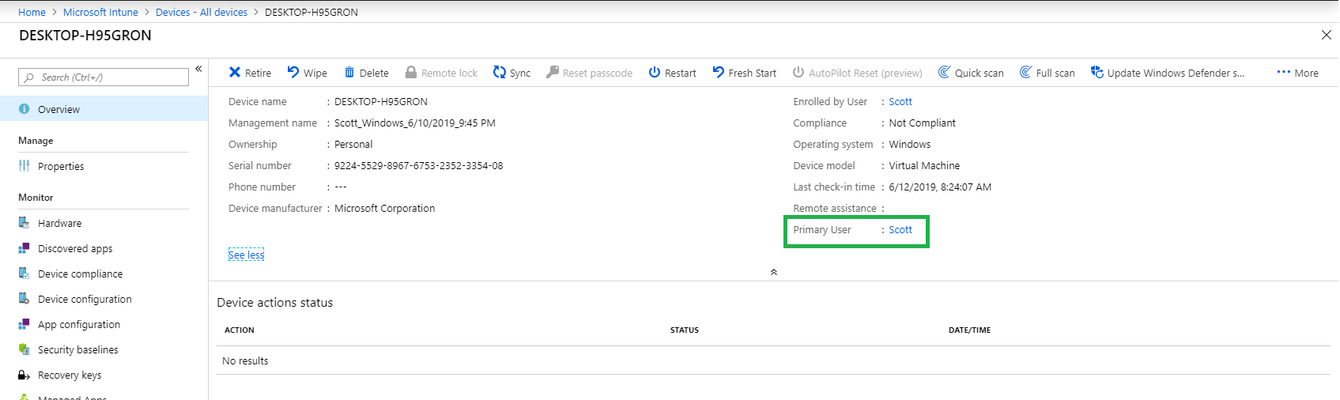Open the App configuration menu item
Image resolution: width=1340 pixels, height=400 pixels.
coord(104,324)
